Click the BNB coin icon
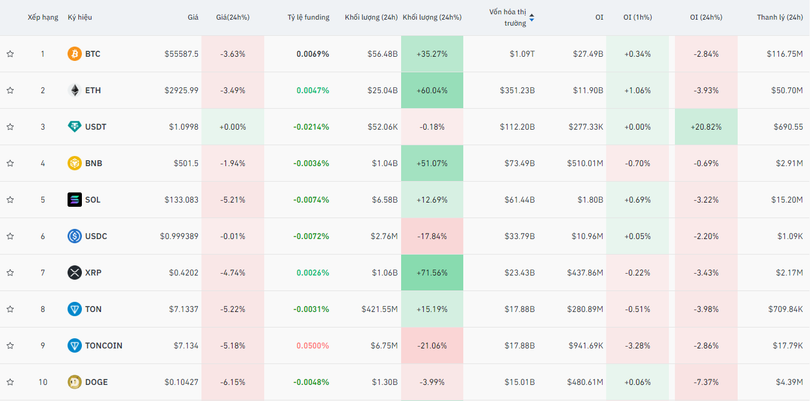 pyautogui.click(x=74, y=163)
